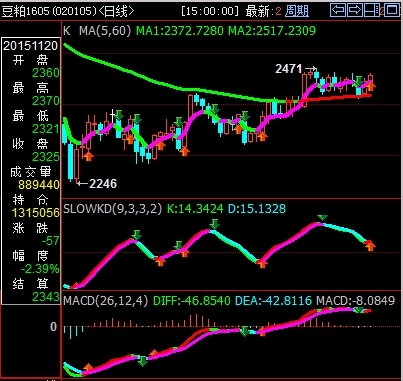This screenshot has height=381, width=403.
Task: Click the orange buy arrow beside 2246 low
Action: click(x=88, y=156)
